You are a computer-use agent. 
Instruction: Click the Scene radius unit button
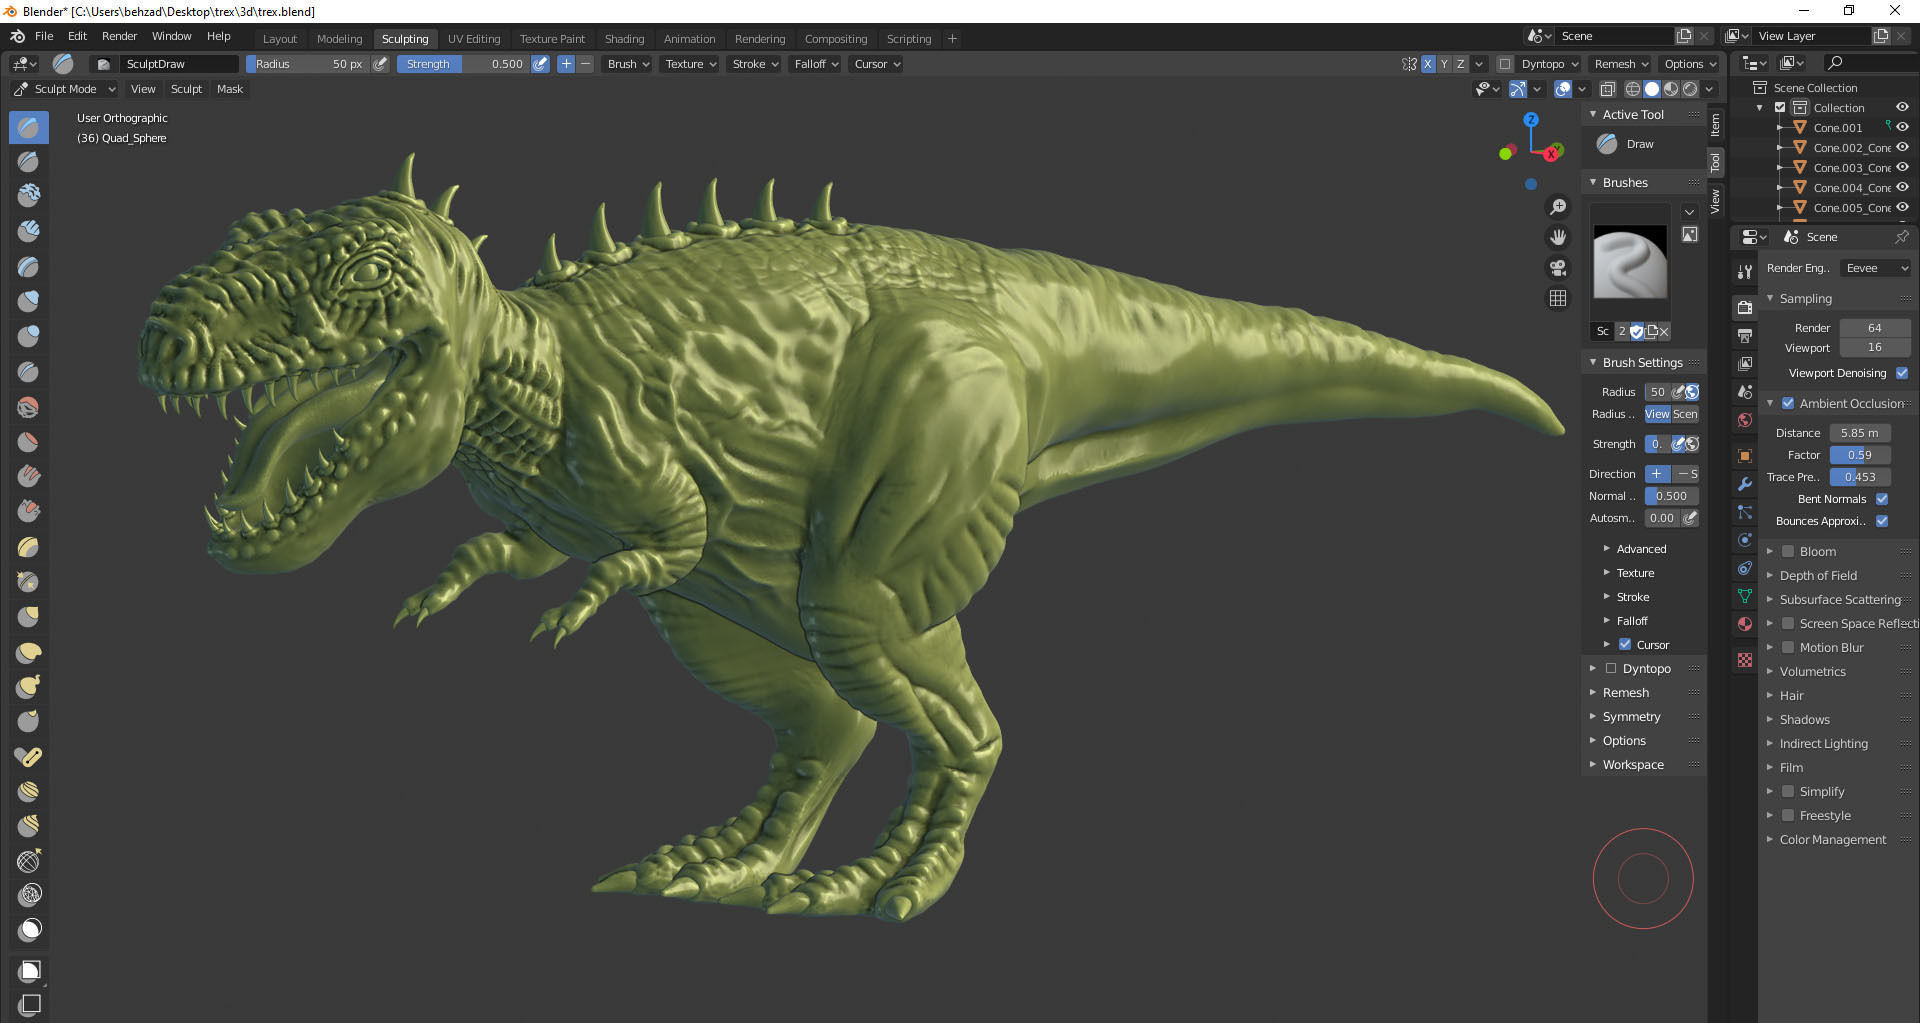click(1685, 414)
